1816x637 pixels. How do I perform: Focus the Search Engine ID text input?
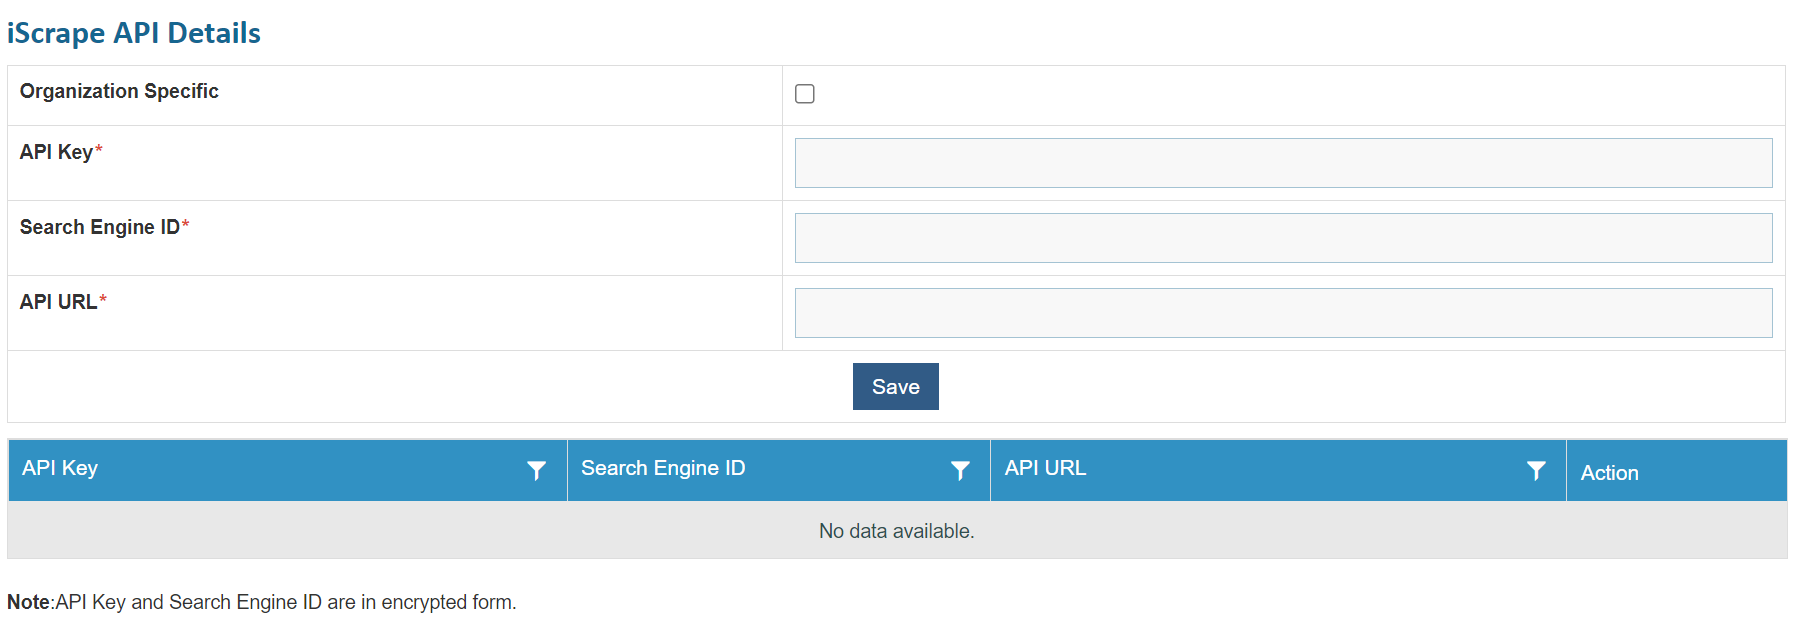click(1283, 238)
